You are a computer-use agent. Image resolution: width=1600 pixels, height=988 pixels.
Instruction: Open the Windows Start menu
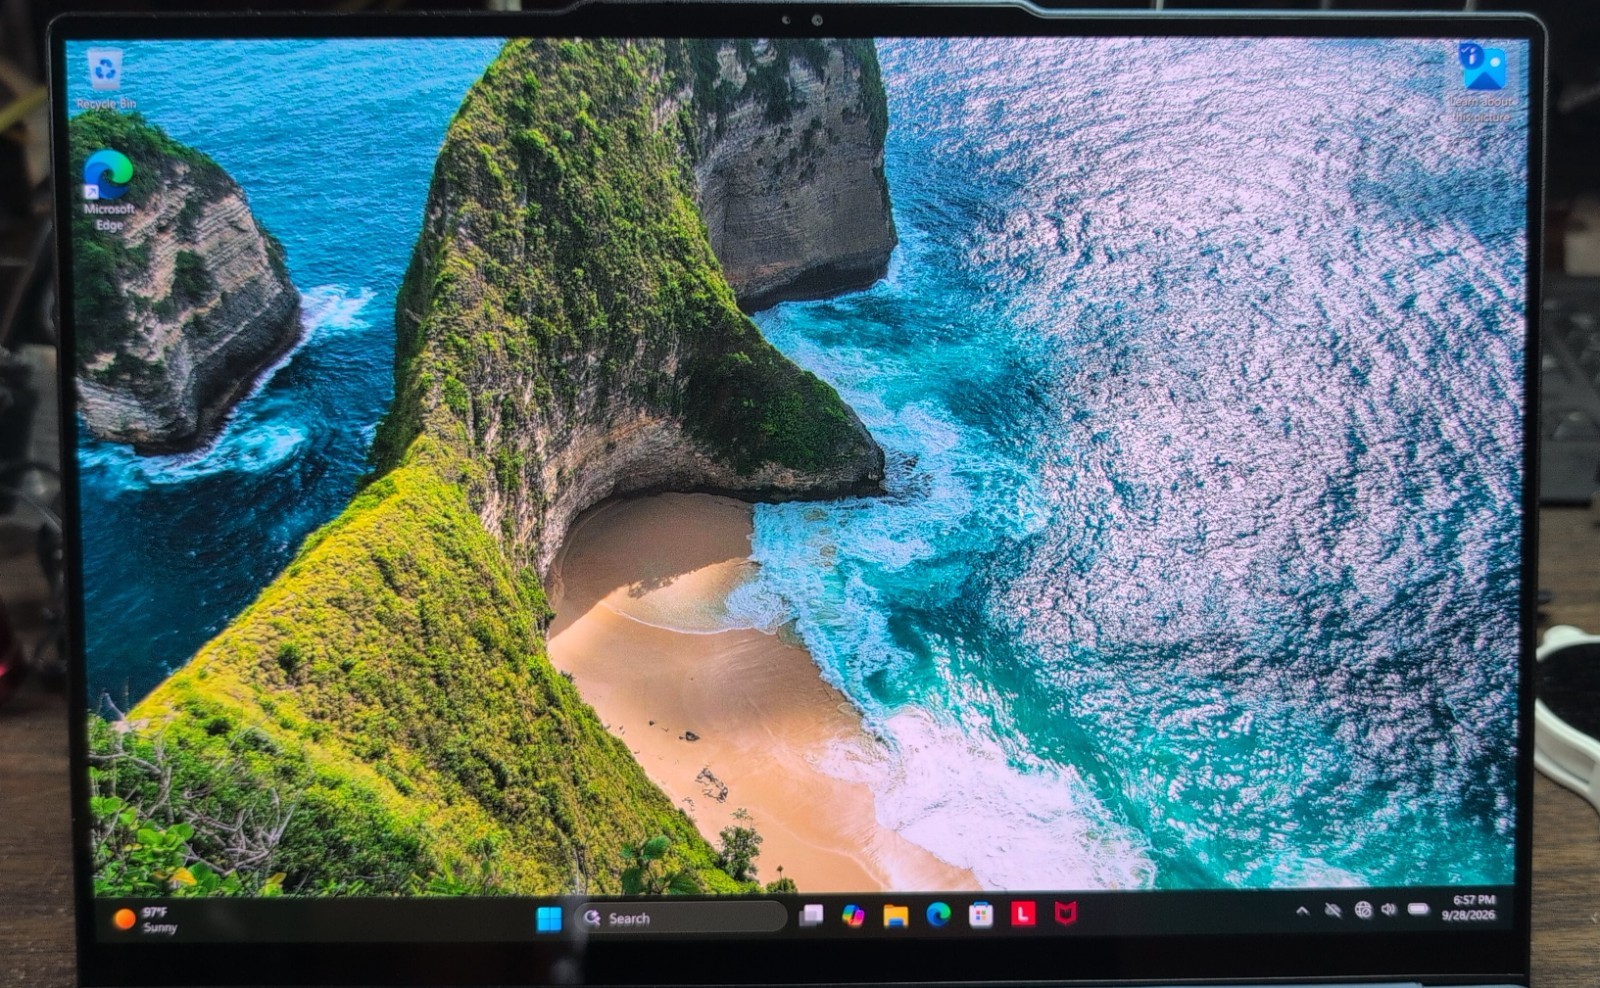549,918
